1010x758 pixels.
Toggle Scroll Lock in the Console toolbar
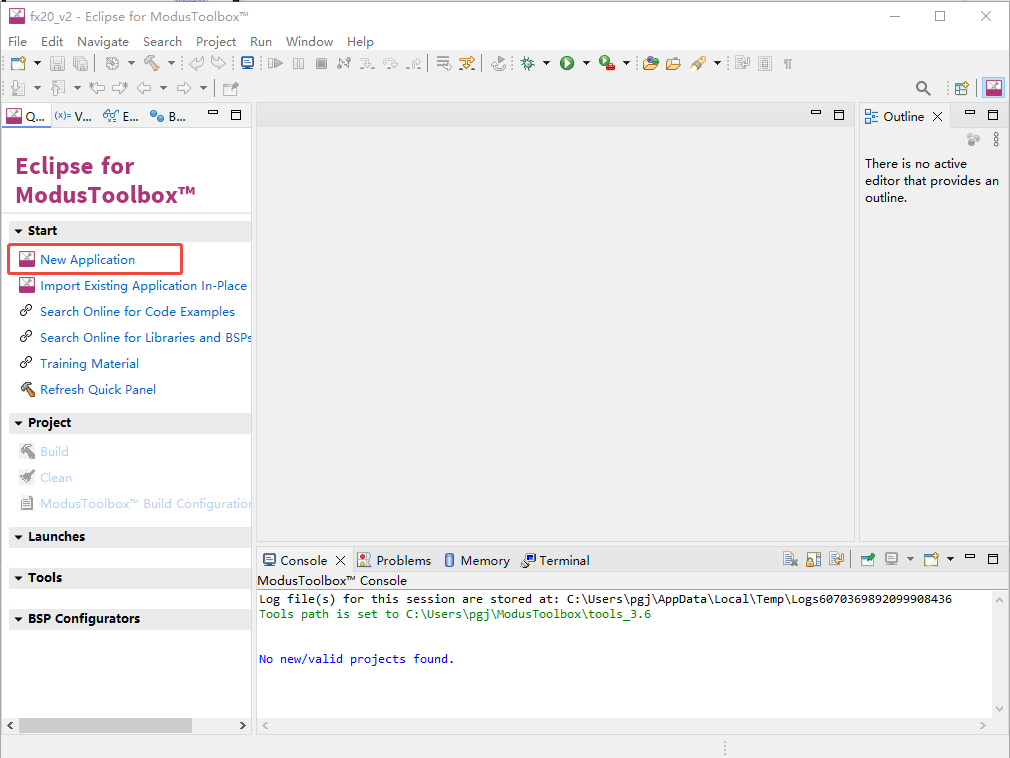coord(814,559)
